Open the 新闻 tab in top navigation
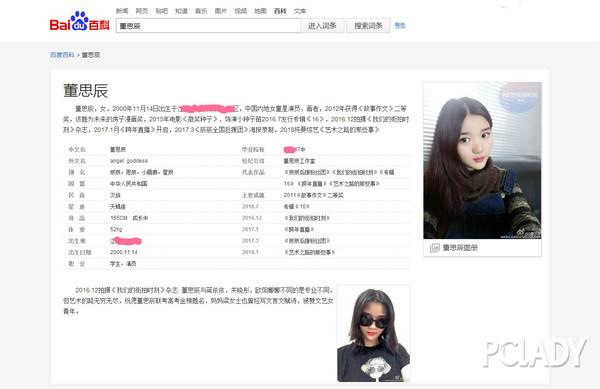This screenshot has height=389, width=600. coord(122,11)
